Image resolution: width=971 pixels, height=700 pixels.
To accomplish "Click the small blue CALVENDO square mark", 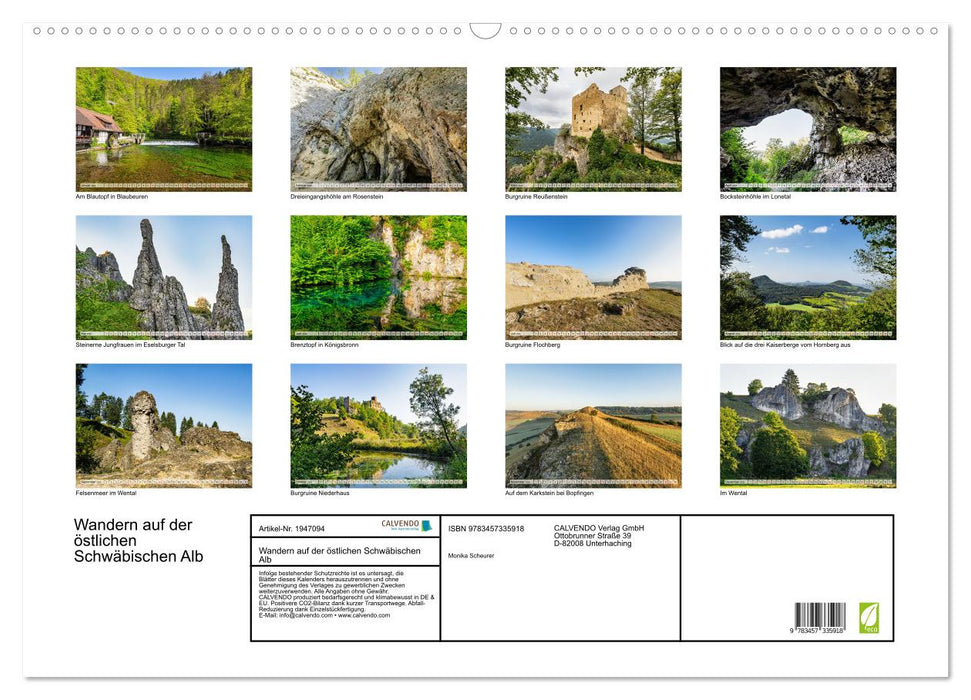I will click(x=427, y=525).
